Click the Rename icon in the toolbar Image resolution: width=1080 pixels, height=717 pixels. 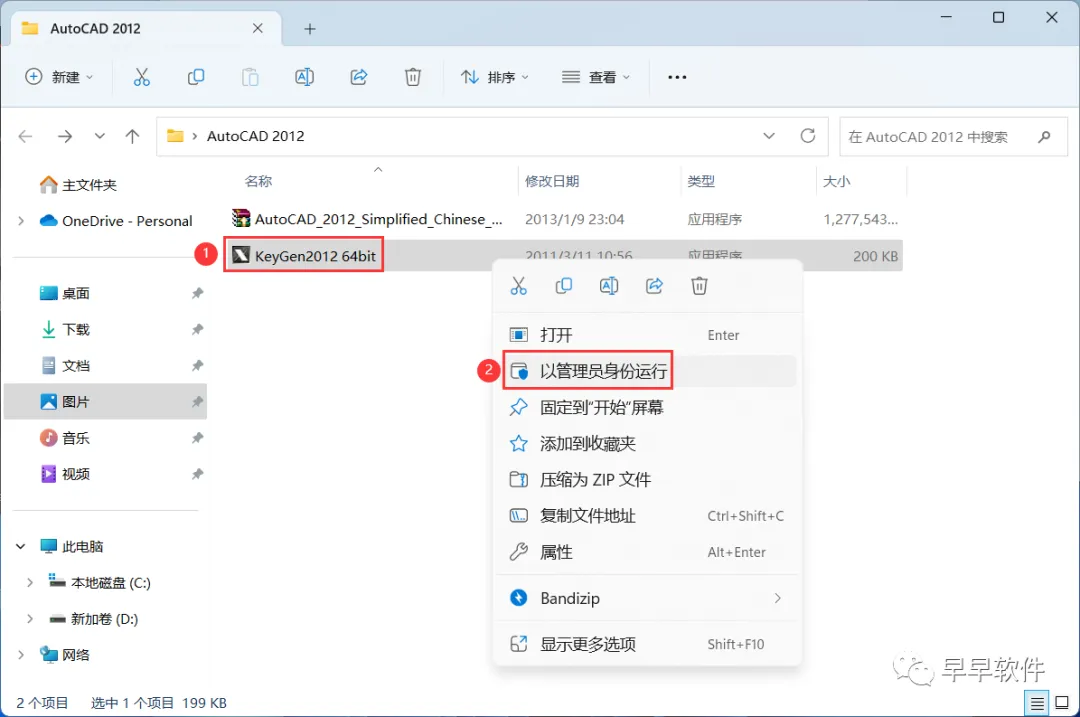(304, 77)
